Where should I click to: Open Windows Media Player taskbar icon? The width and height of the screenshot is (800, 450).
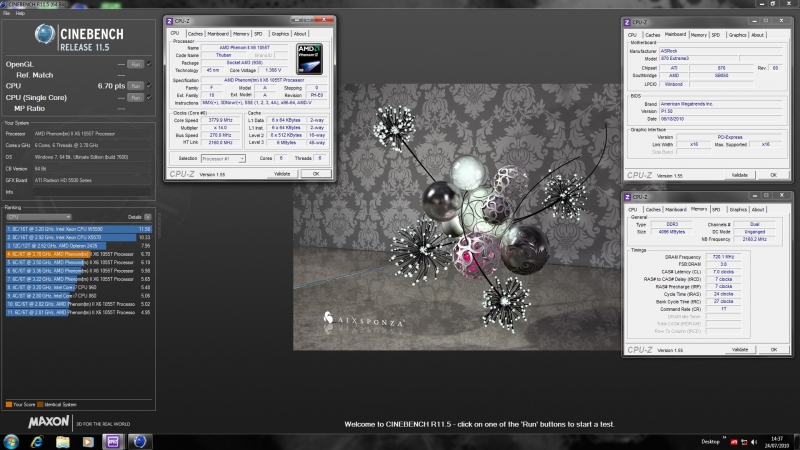[88, 440]
